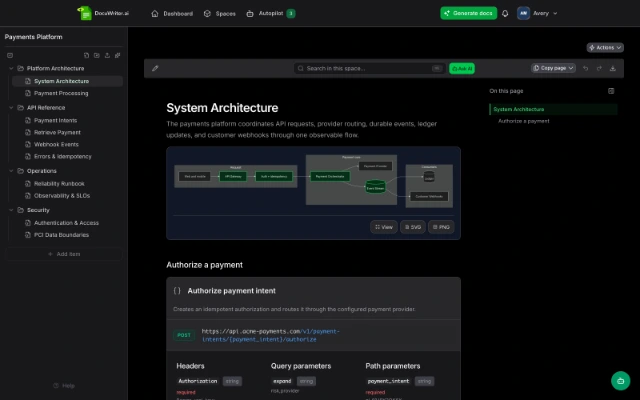Click the POST method badge
This screenshot has width=640, height=400.
tap(184, 335)
